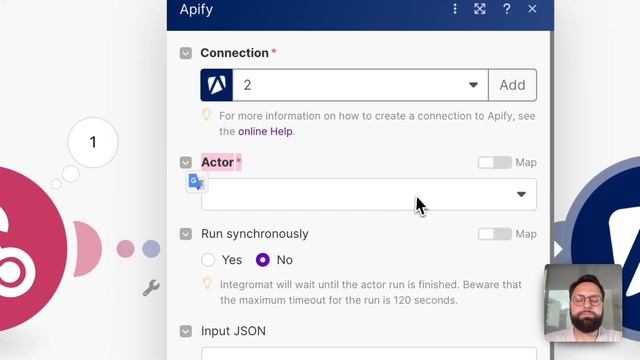Click the lightbulb hint icon under Connection

pyautogui.click(x=207, y=114)
